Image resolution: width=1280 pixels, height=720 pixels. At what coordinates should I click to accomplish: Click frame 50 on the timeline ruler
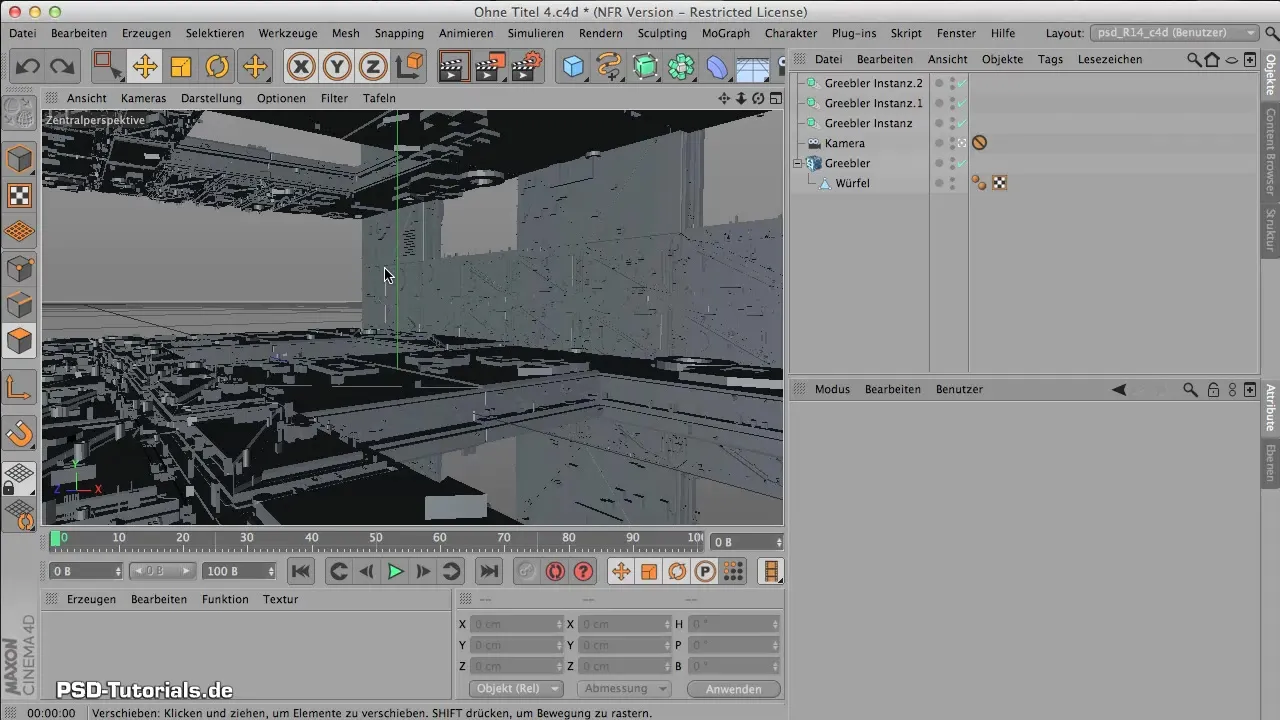tap(376, 539)
